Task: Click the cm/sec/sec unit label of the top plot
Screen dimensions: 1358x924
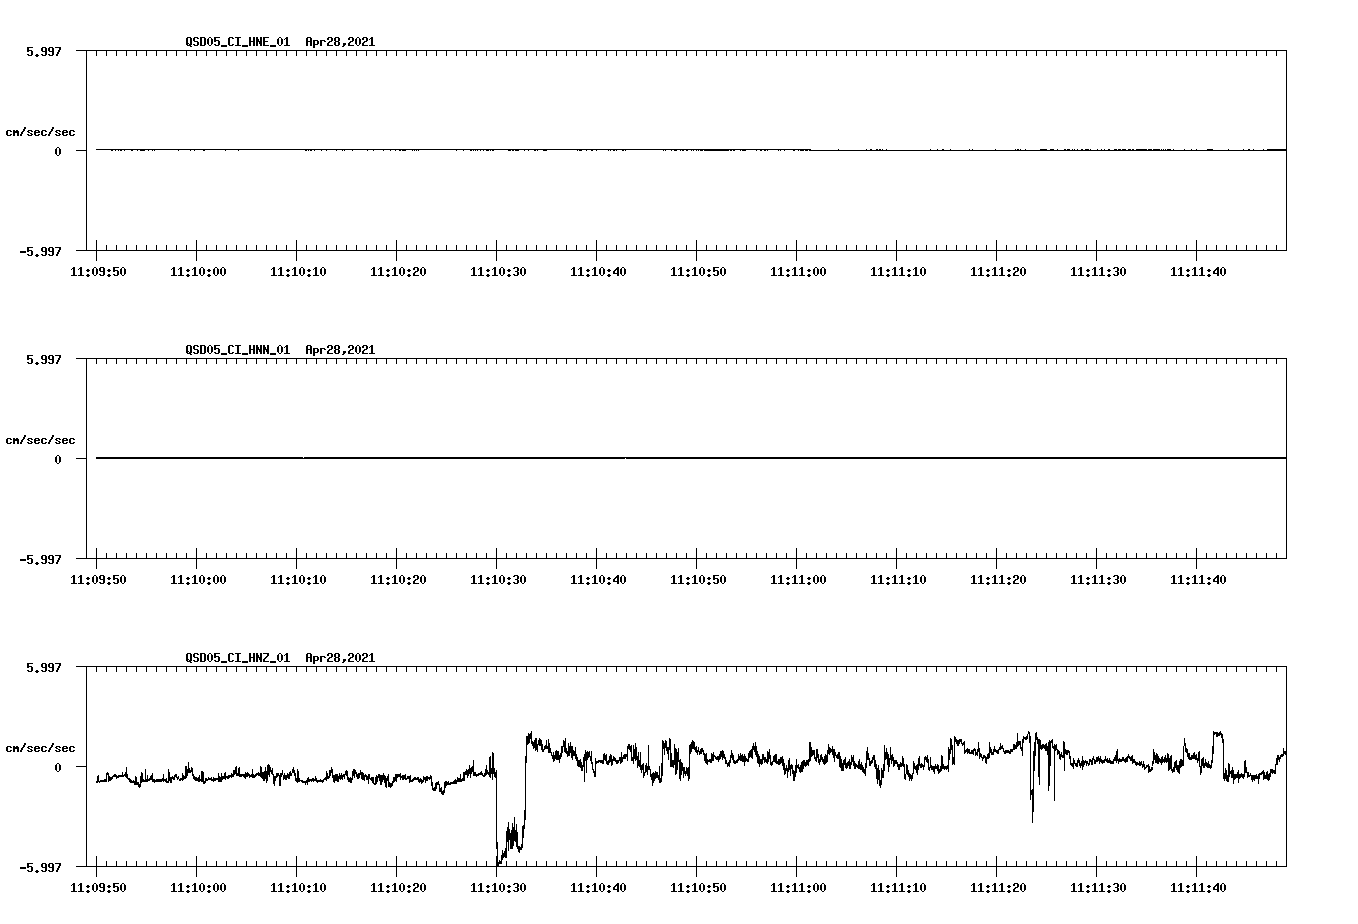Action: [x=41, y=133]
